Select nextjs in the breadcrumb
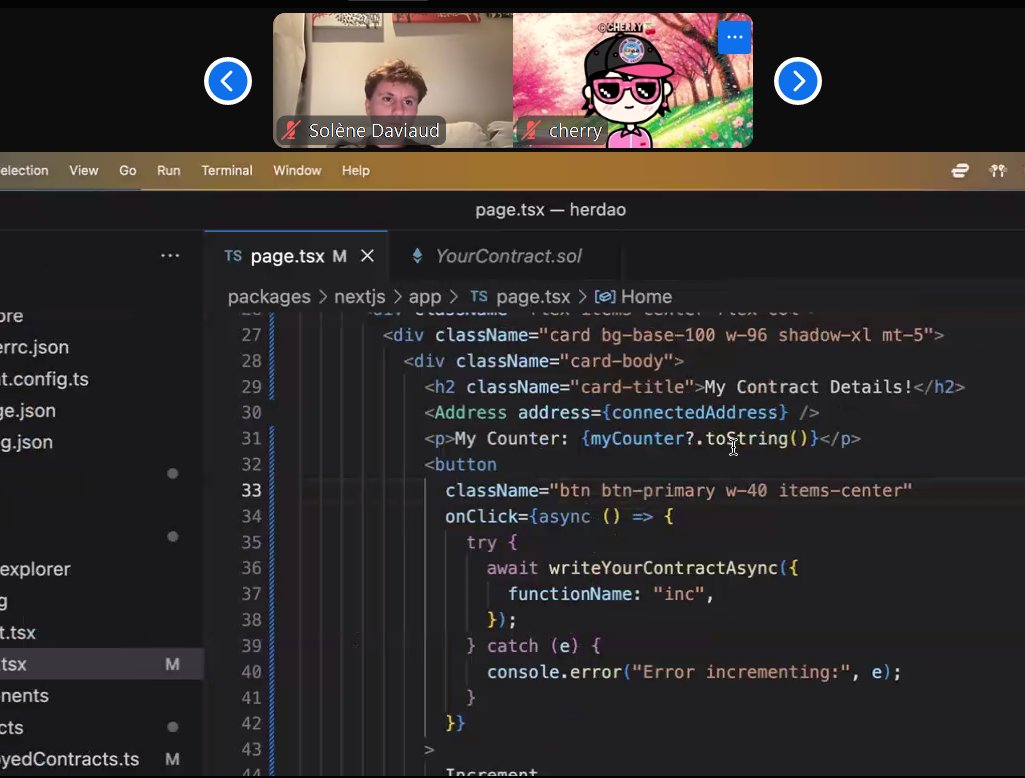The height and width of the screenshot is (778, 1025). pyautogui.click(x=360, y=297)
